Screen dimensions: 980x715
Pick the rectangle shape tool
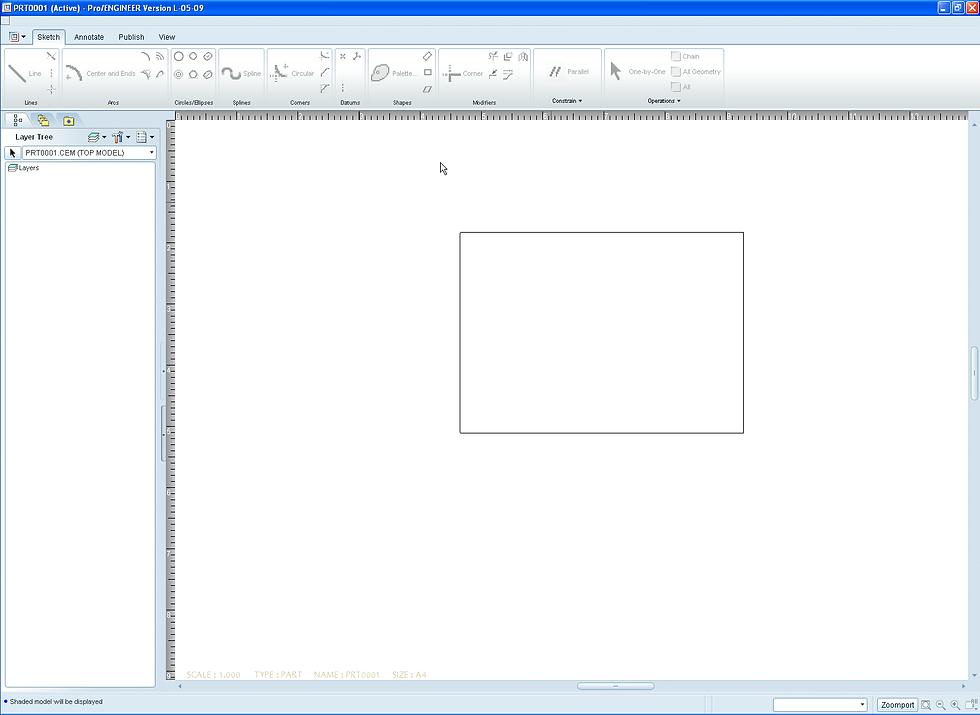[x=428, y=72]
